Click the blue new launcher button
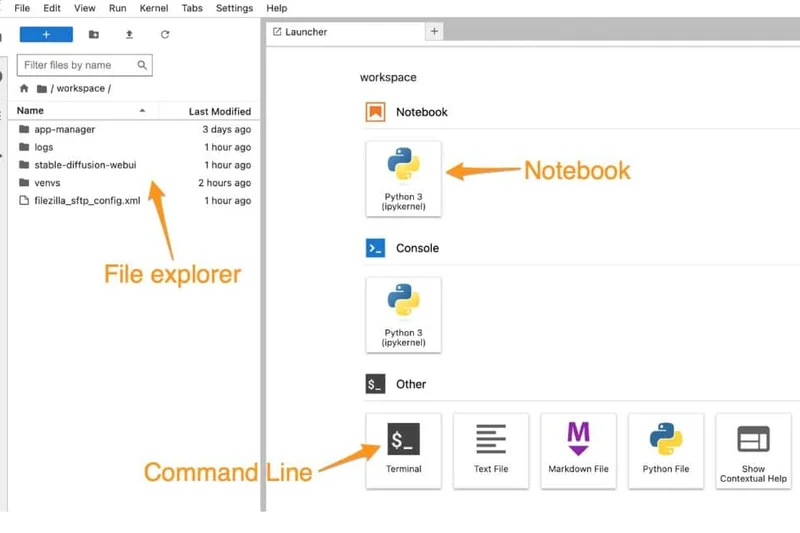 46,34
